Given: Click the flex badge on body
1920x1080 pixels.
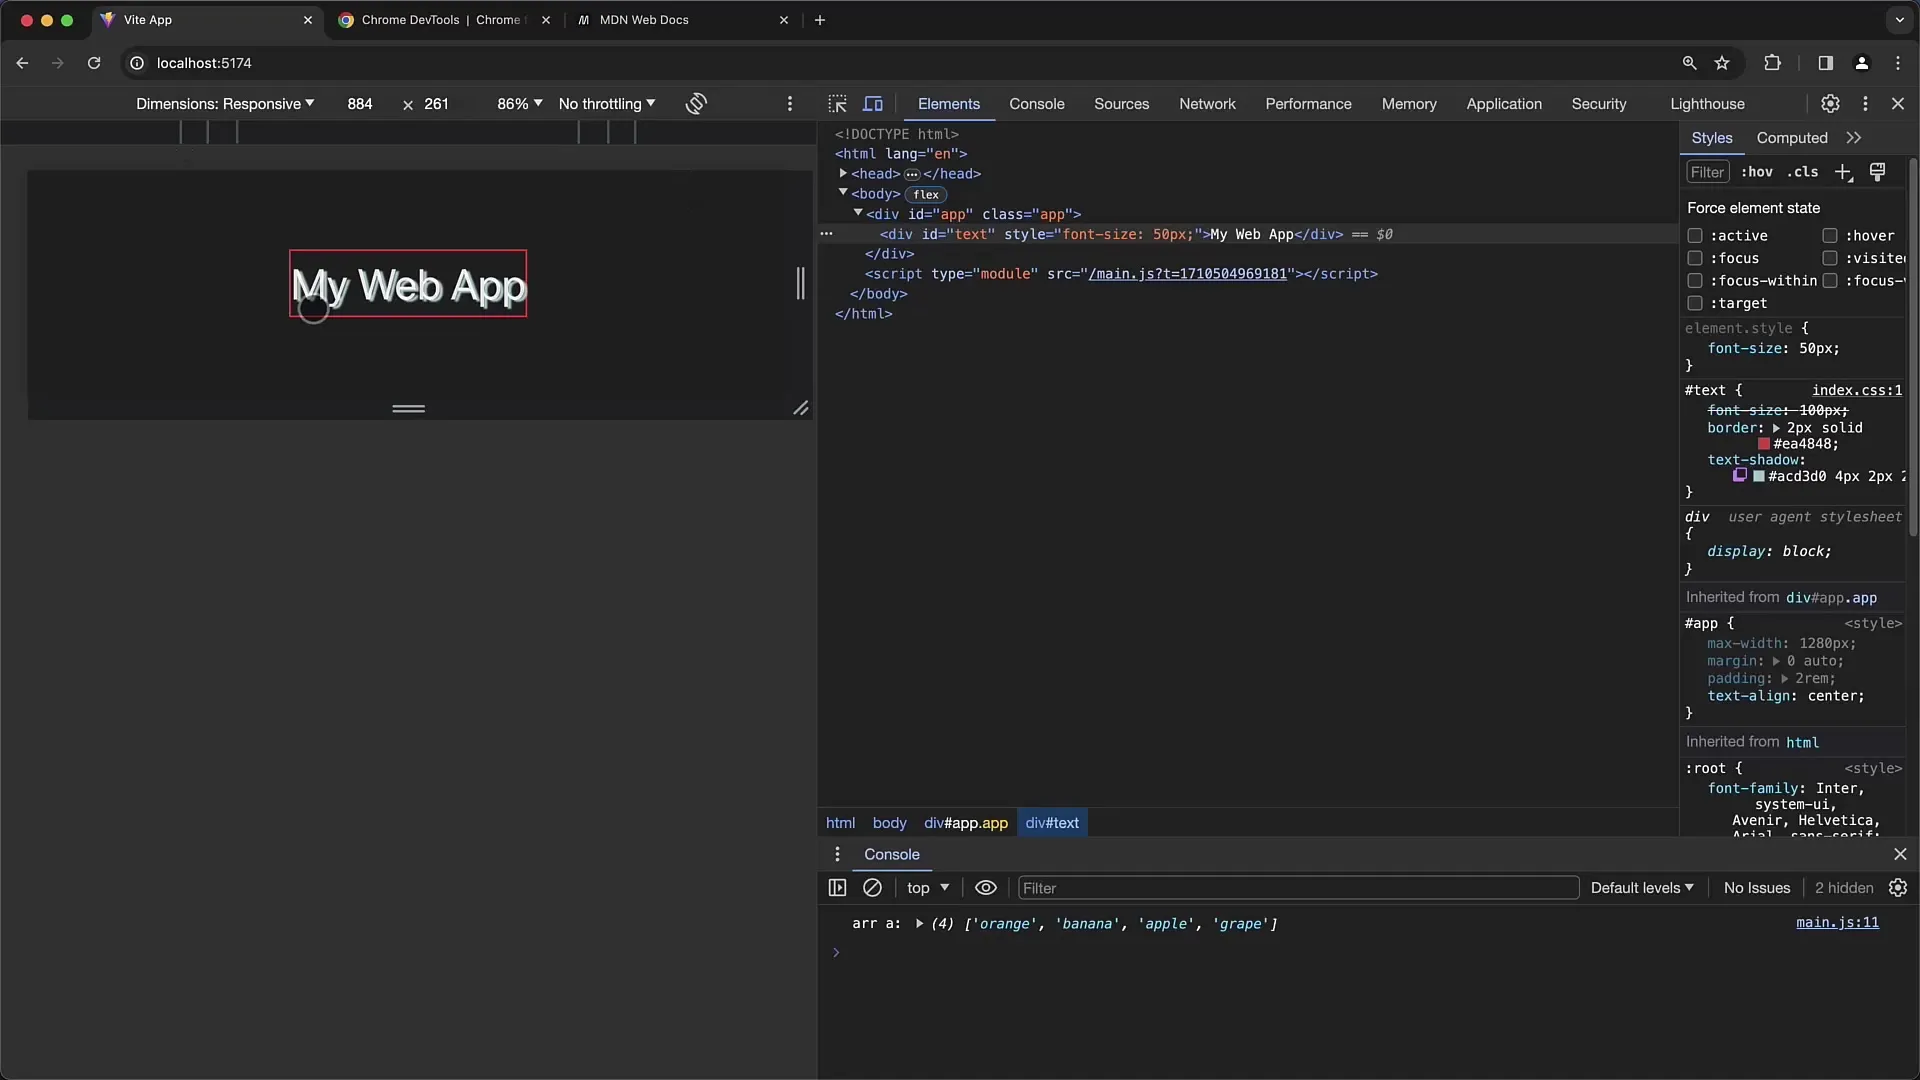Looking at the screenshot, I should (x=926, y=195).
